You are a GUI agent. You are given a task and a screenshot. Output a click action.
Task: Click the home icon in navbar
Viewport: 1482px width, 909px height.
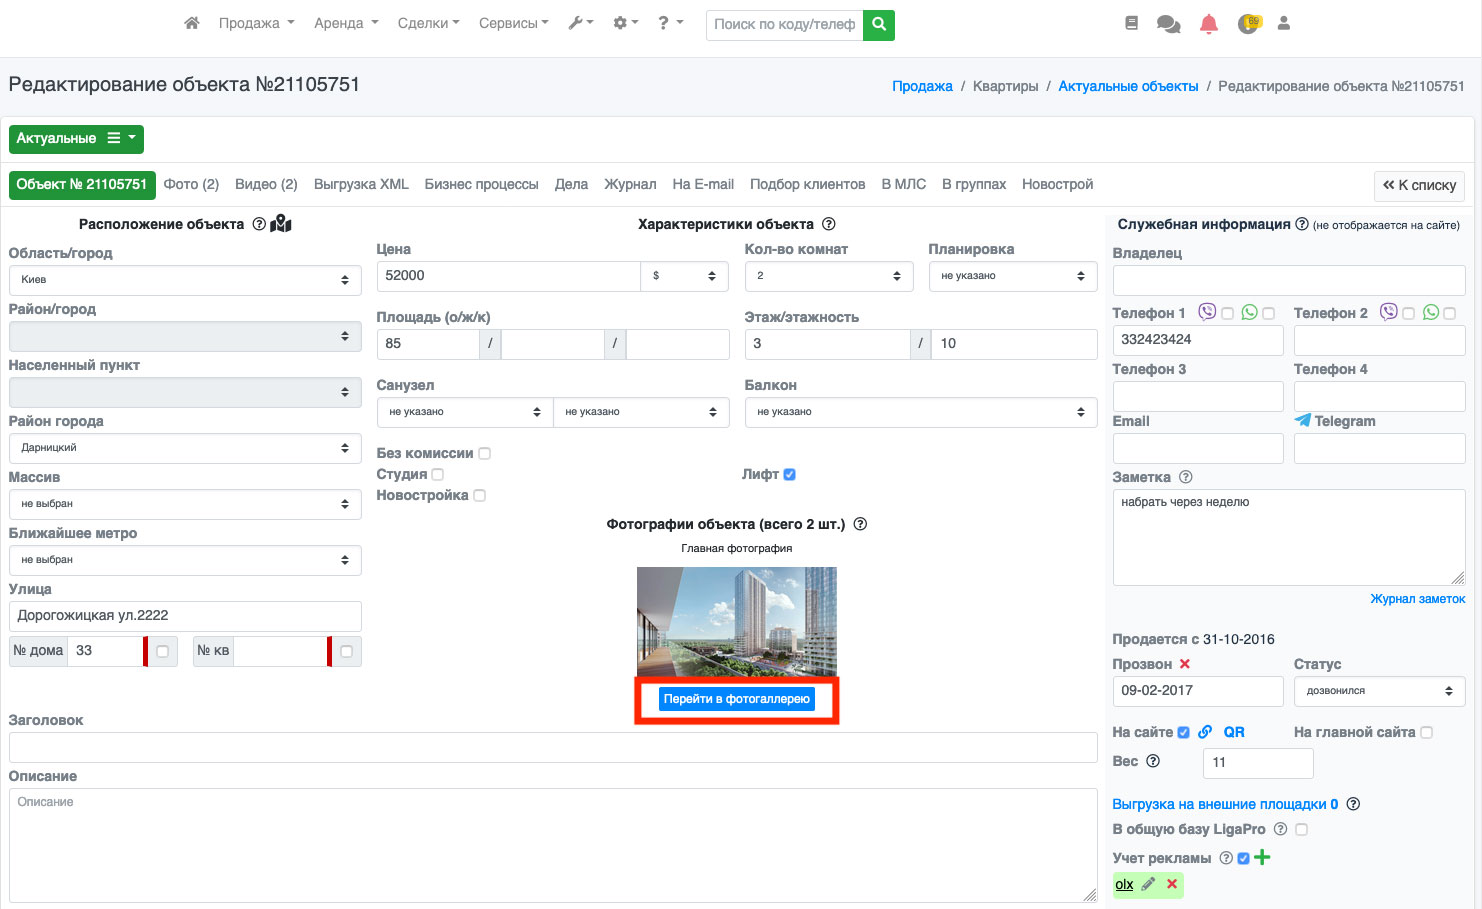coord(192,23)
